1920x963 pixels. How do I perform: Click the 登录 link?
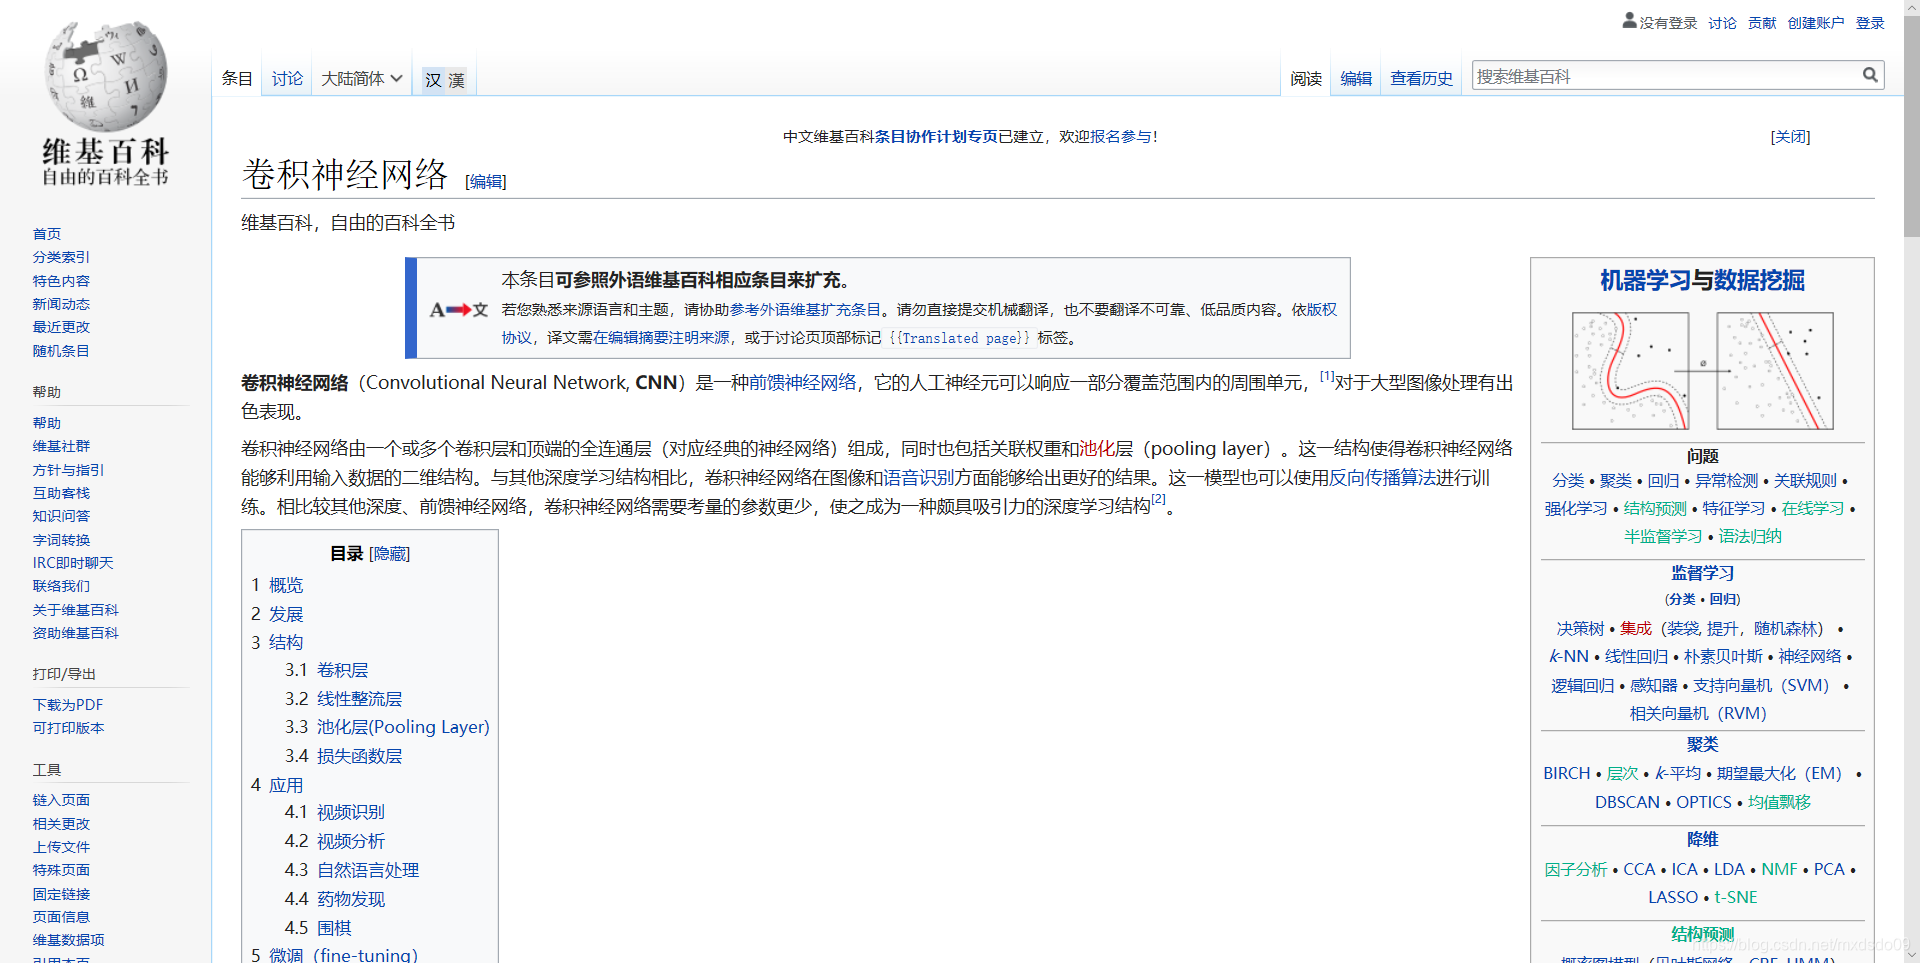pos(1870,23)
